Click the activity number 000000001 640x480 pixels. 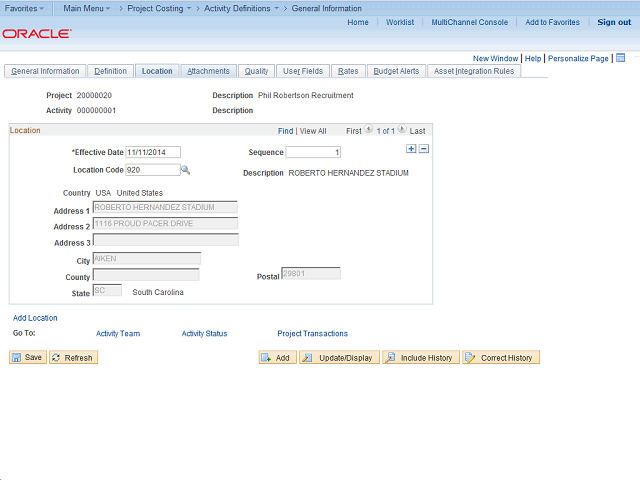click(96, 110)
